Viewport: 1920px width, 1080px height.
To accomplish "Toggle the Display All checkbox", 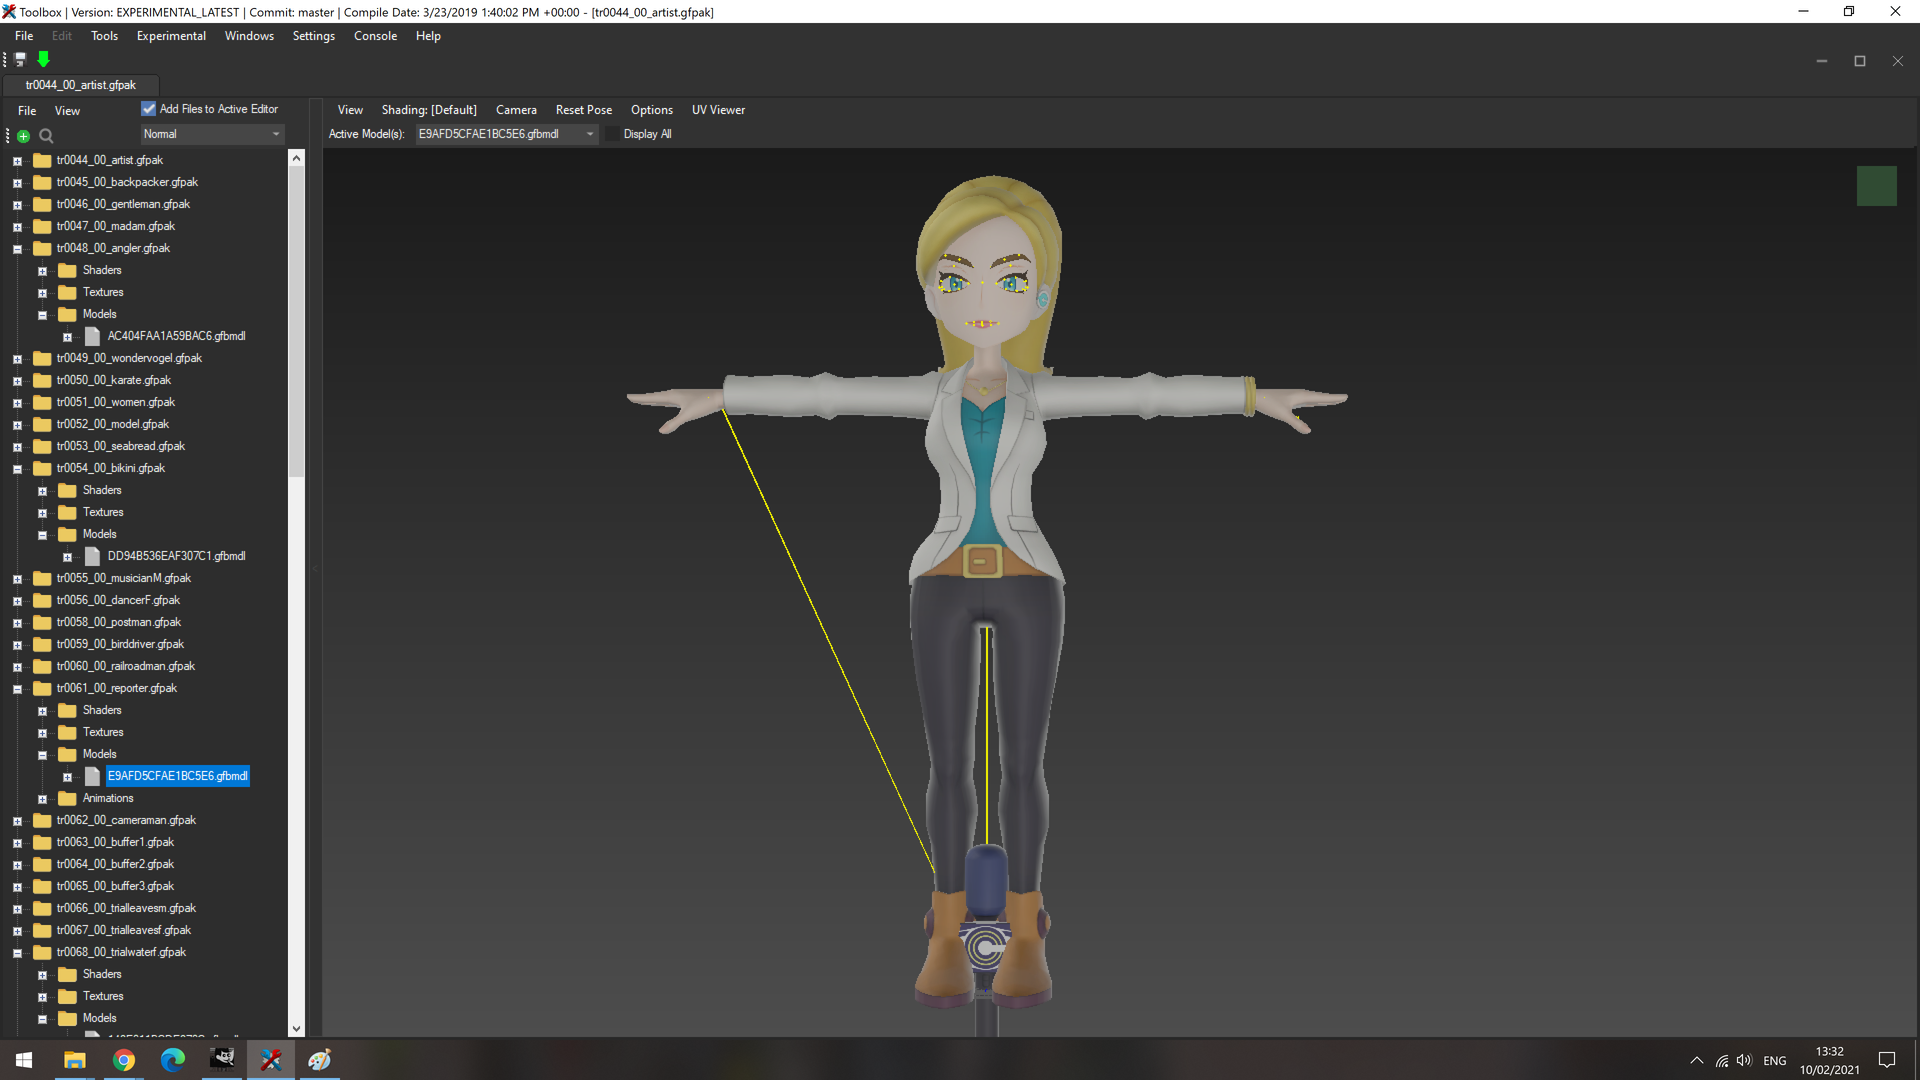I will click(612, 134).
